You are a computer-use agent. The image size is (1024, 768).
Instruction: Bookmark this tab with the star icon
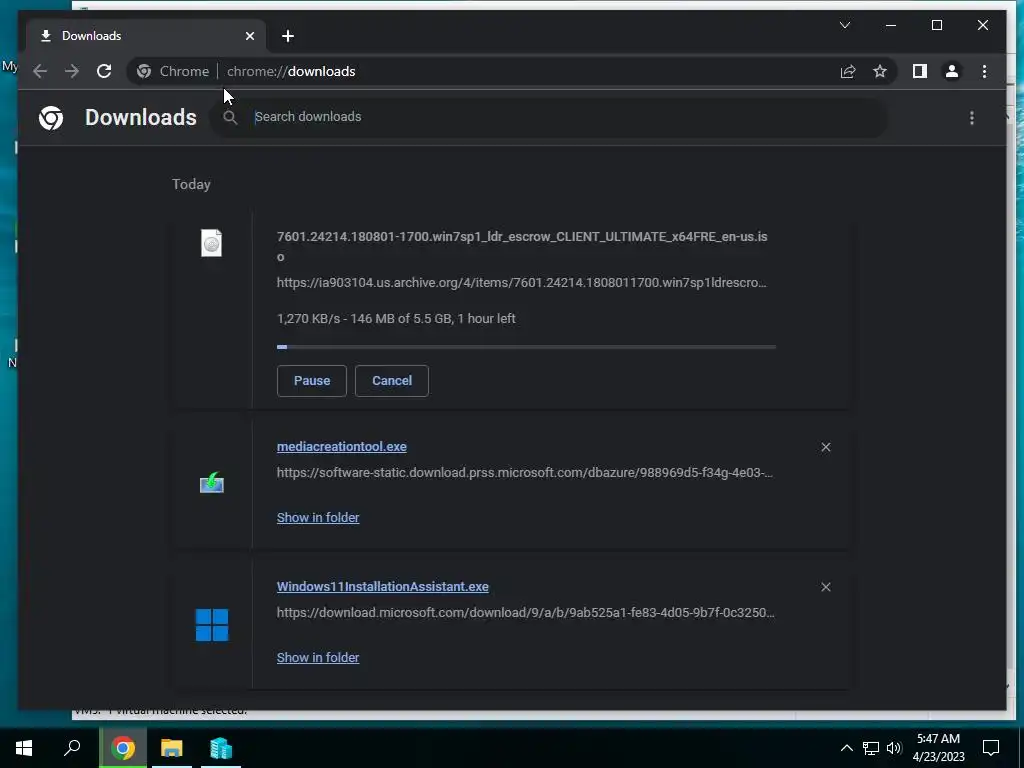880,71
